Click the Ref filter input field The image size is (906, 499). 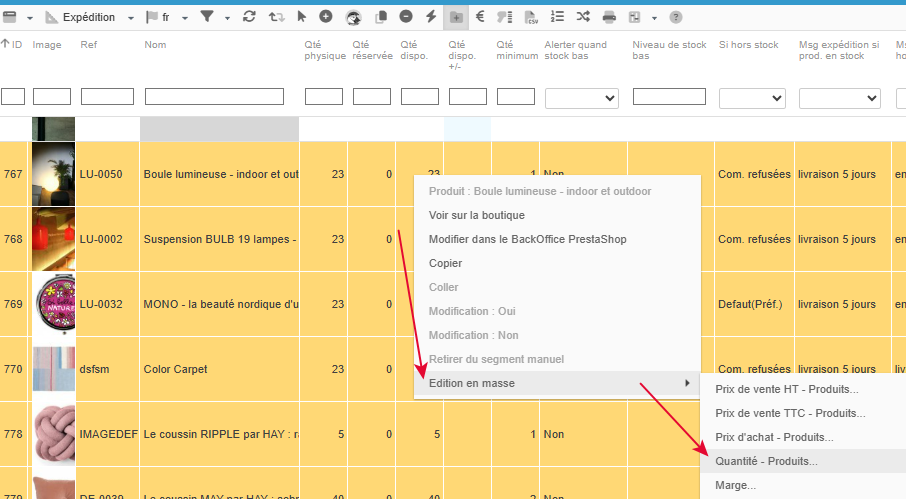(x=107, y=96)
